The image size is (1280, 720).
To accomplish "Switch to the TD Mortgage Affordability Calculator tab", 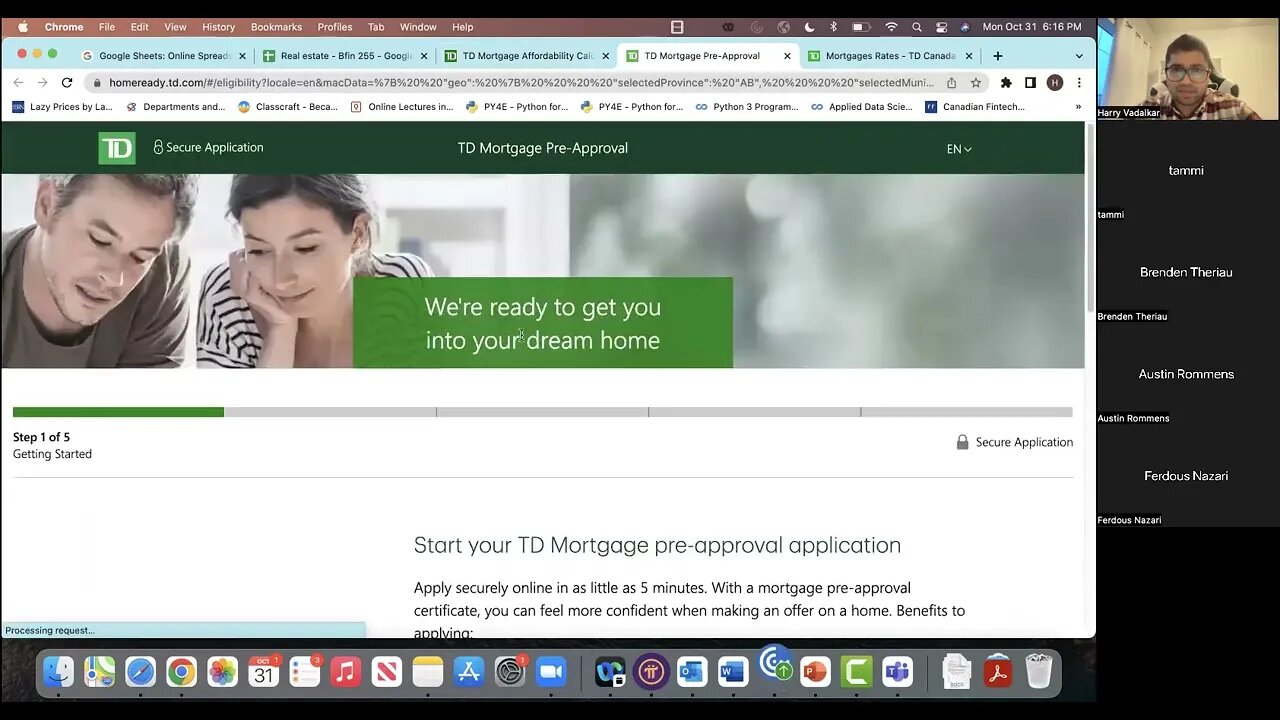I will click(527, 56).
